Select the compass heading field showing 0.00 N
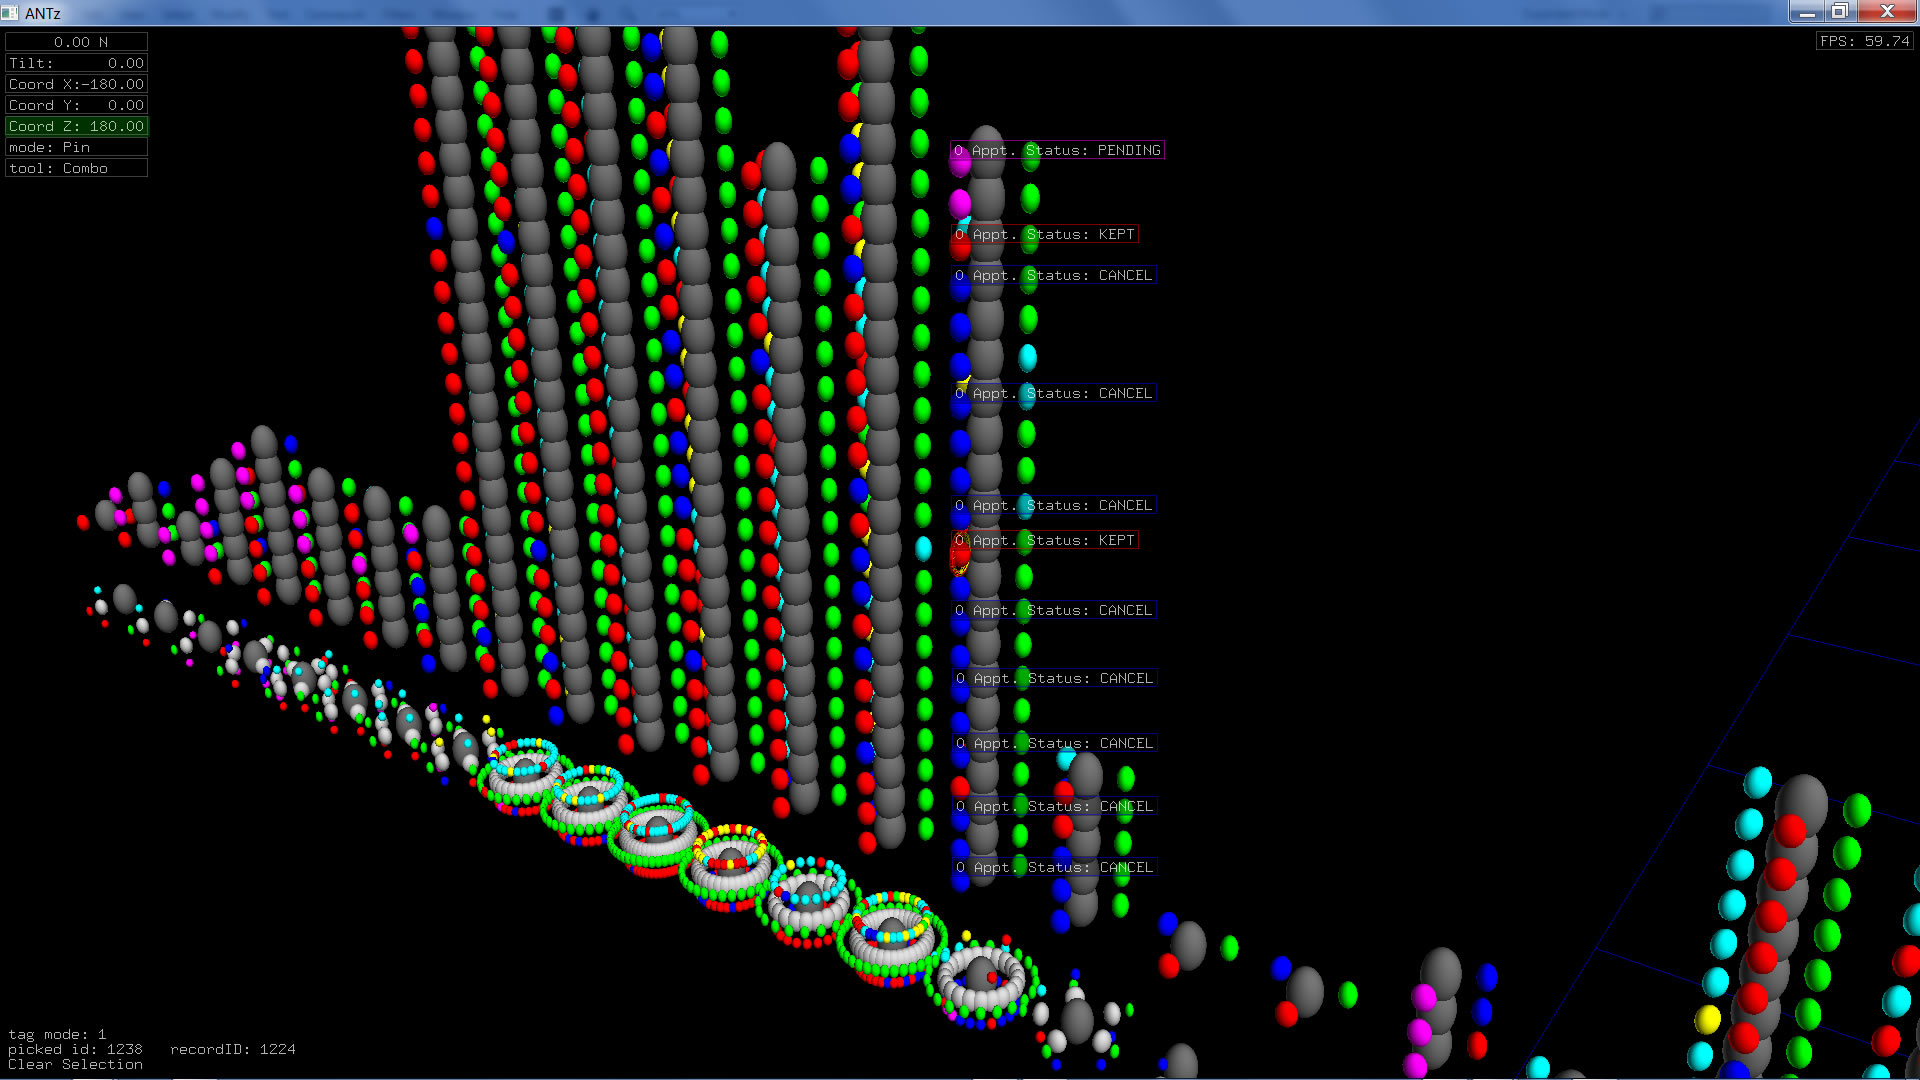Viewport: 1920px width, 1080px height. [x=77, y=42]
